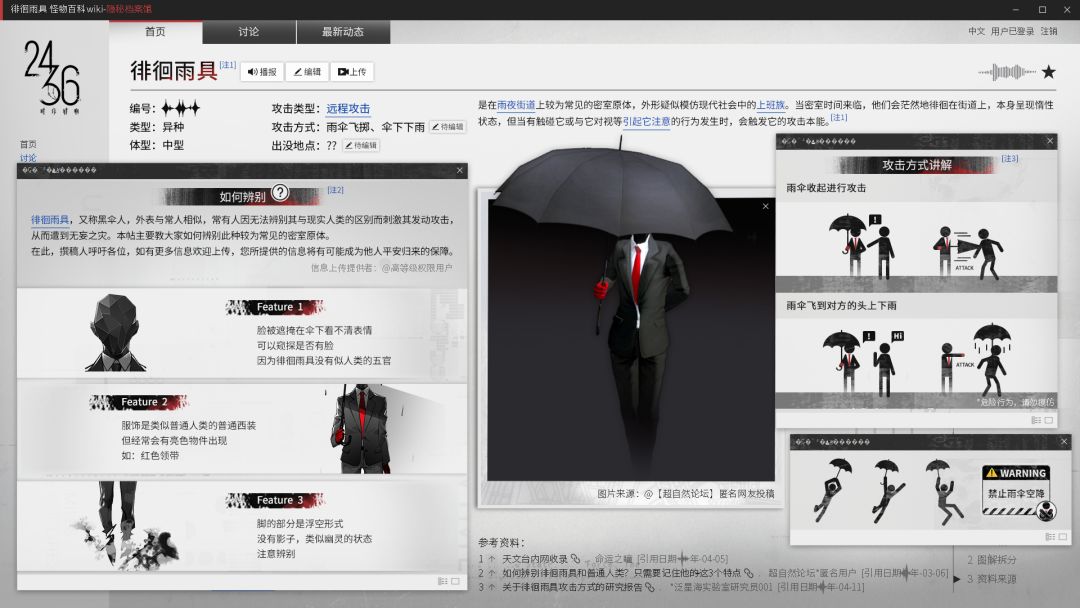Click the 播报 audio broadcast button
The height and width of the screenshot is (608, 1080).
[262, 72]
